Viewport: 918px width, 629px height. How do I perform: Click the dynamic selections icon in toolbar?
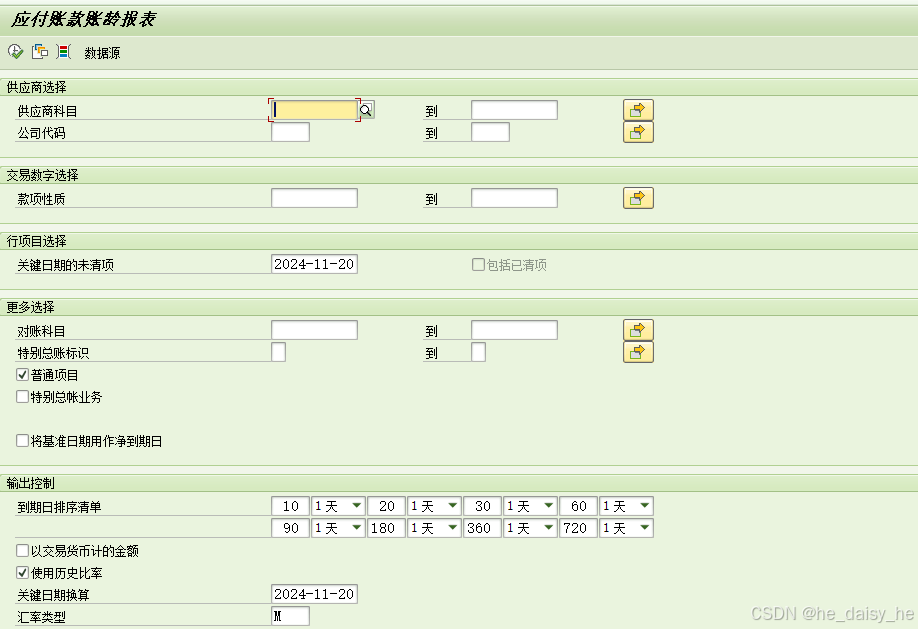tap(64, 52)
